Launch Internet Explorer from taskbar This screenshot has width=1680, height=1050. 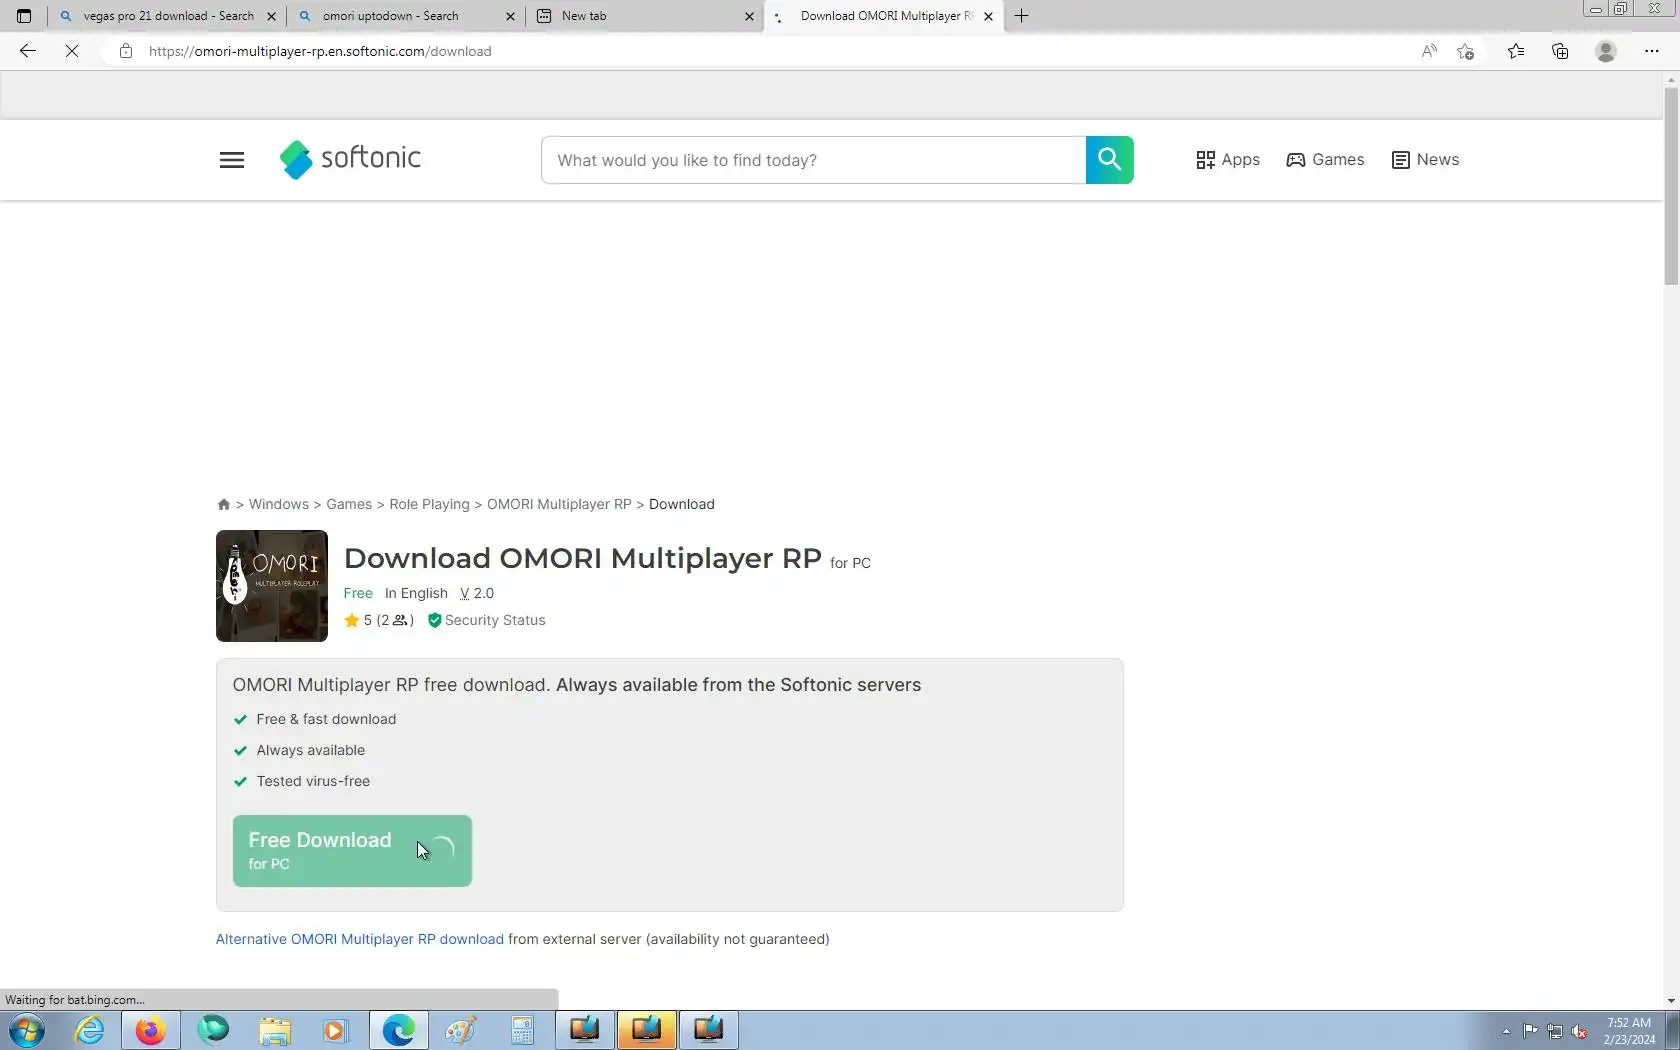[x=89, y=1030]
